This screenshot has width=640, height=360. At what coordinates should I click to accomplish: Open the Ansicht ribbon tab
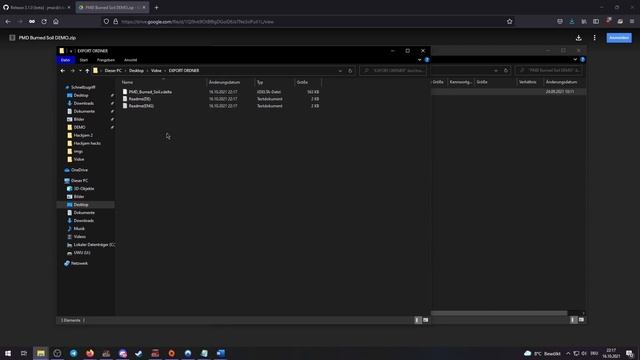(x=131, y=60)
